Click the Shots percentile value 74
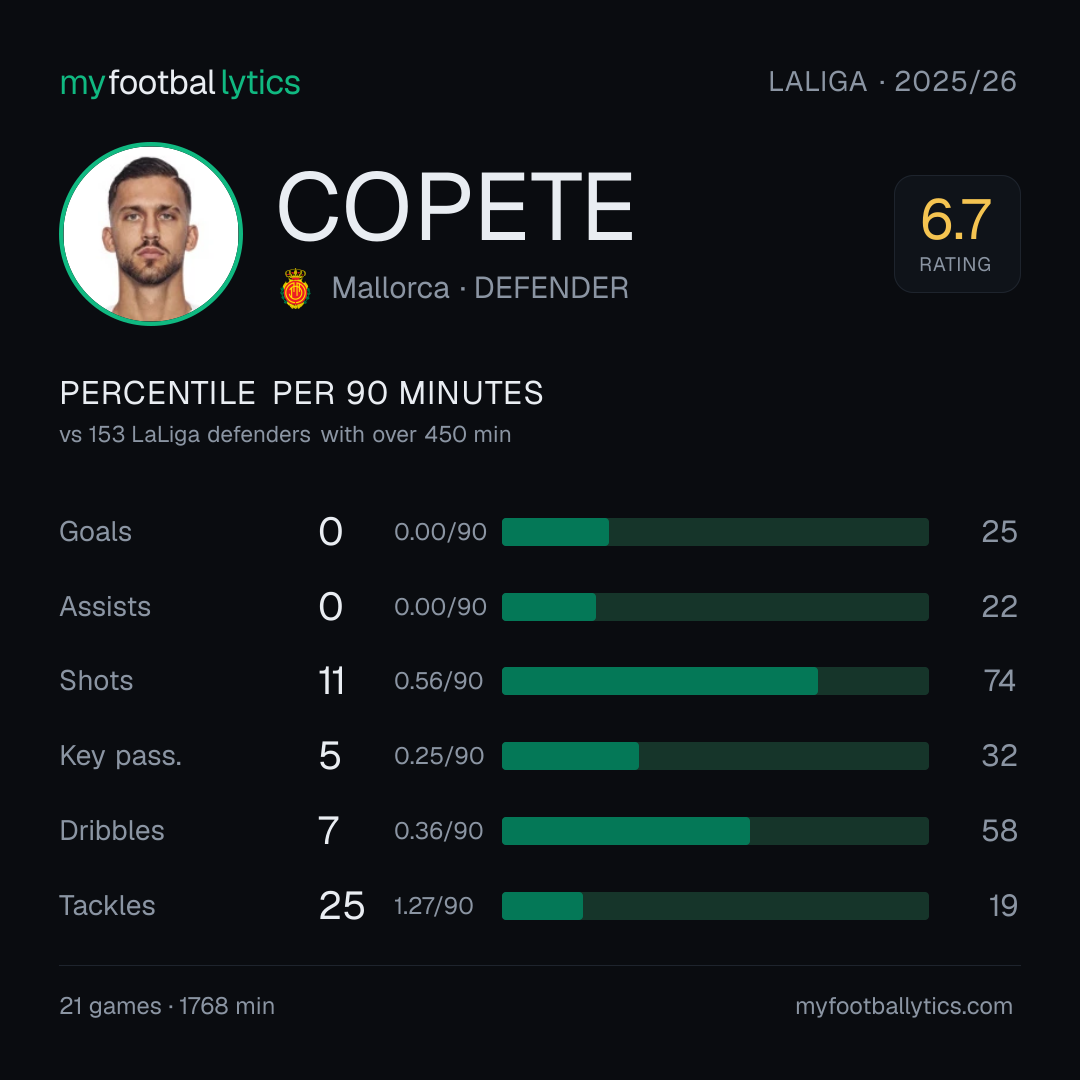This screenshot has width=1080, height=1080. pyautogui.click(x=999, y=681)
